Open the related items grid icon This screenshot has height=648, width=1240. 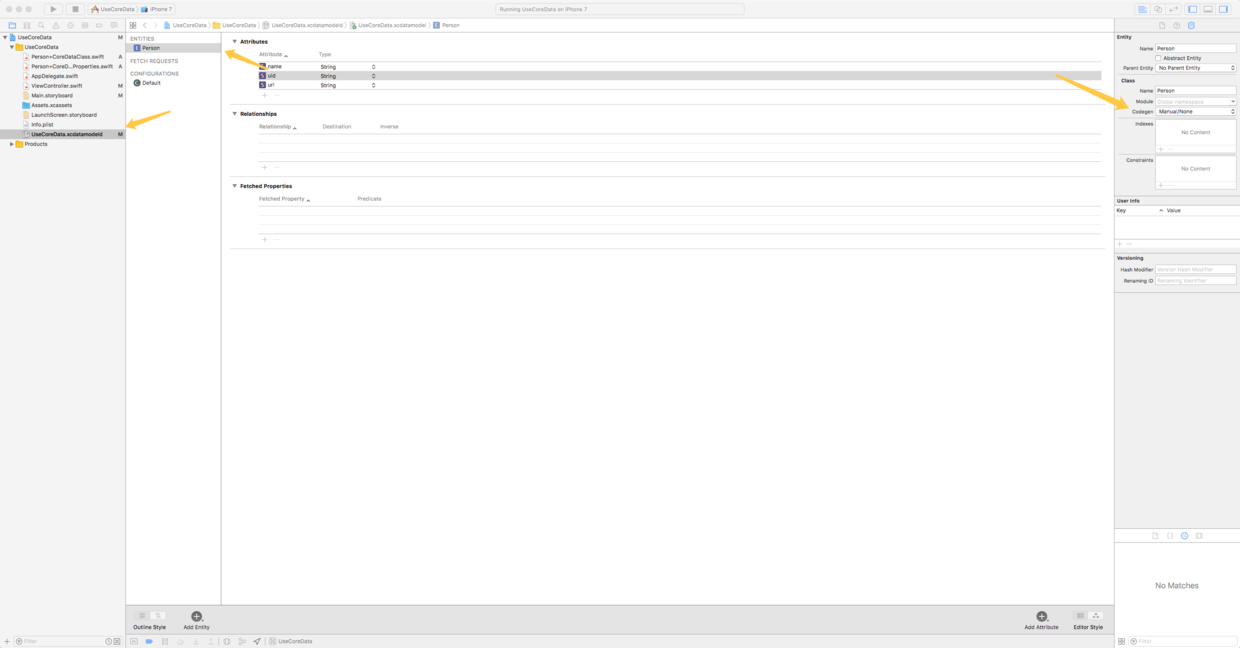click(x=133, y=25)
